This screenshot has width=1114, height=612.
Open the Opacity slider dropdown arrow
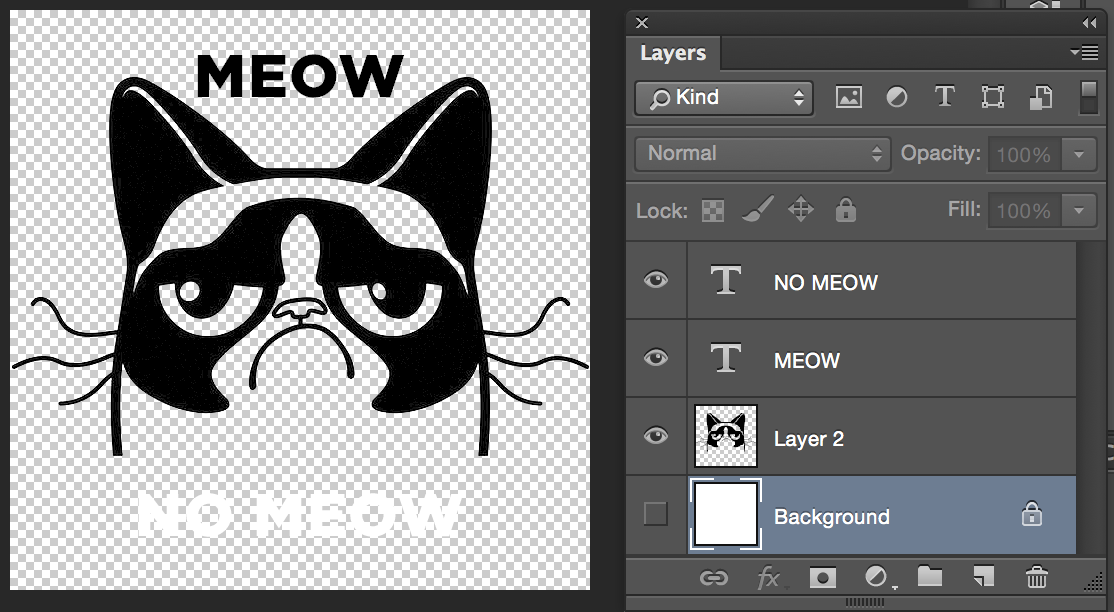pos(1079,154)
